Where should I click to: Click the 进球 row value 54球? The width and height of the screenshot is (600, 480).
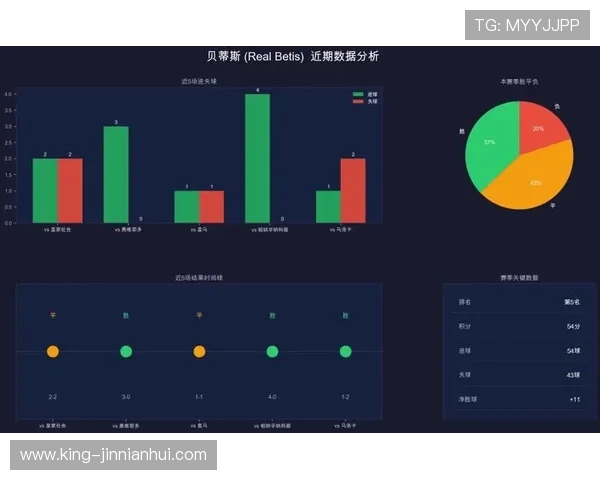pyautogui.click(x=573, y=351)
